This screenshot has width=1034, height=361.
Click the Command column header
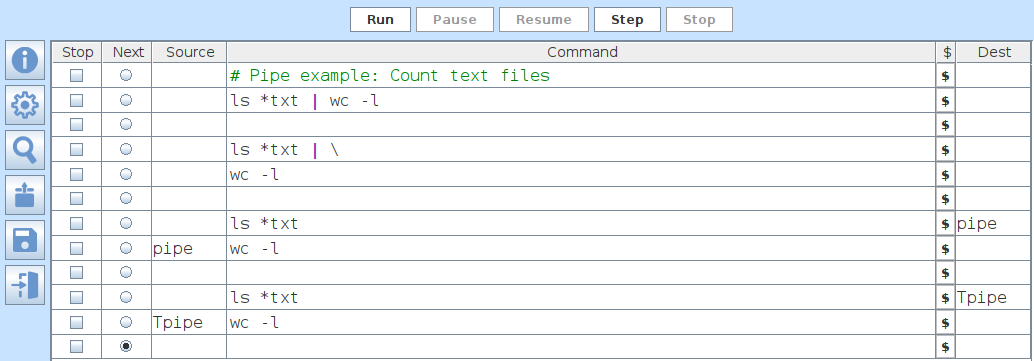582,52
